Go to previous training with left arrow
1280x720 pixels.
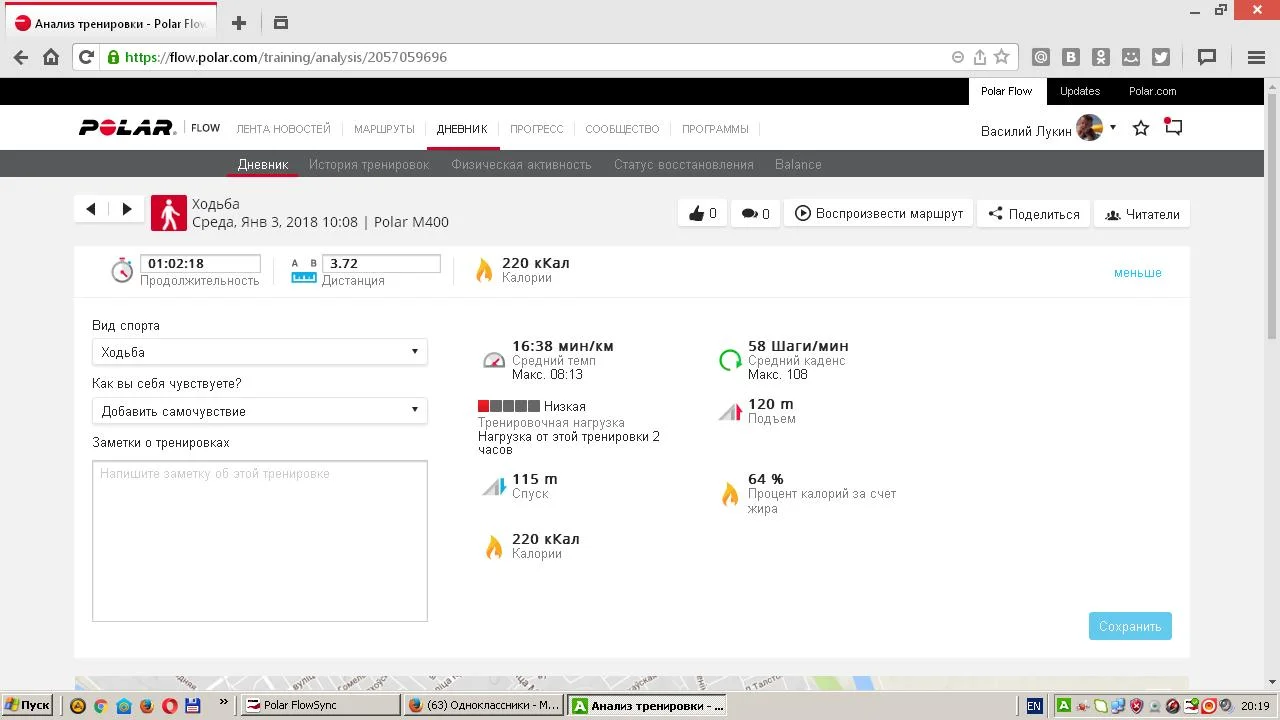(x=91, y=209)
